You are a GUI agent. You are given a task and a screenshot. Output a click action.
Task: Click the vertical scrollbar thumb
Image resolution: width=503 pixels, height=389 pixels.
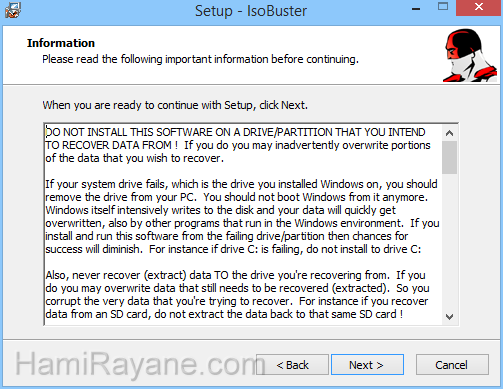pos(449,157)
